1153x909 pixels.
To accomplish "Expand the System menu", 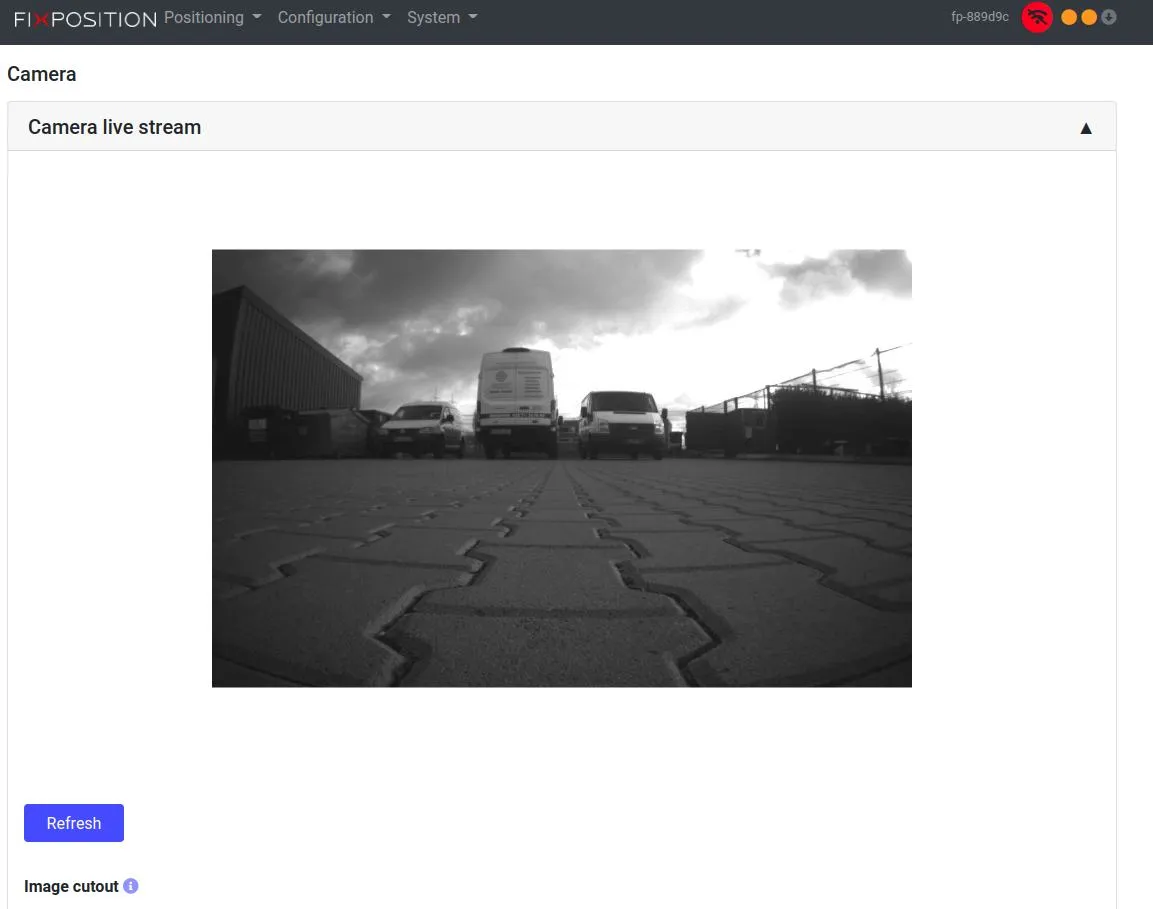I will pyautogui.click(x=442, y=18).
